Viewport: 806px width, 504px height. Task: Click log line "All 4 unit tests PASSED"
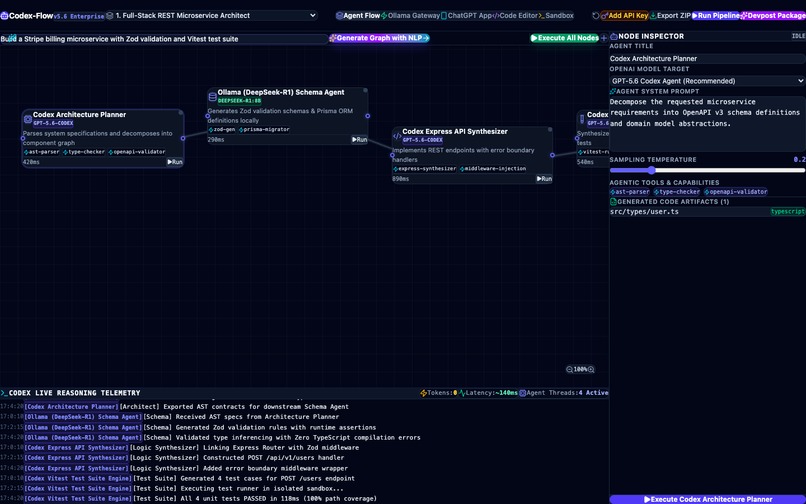point(254,499)
